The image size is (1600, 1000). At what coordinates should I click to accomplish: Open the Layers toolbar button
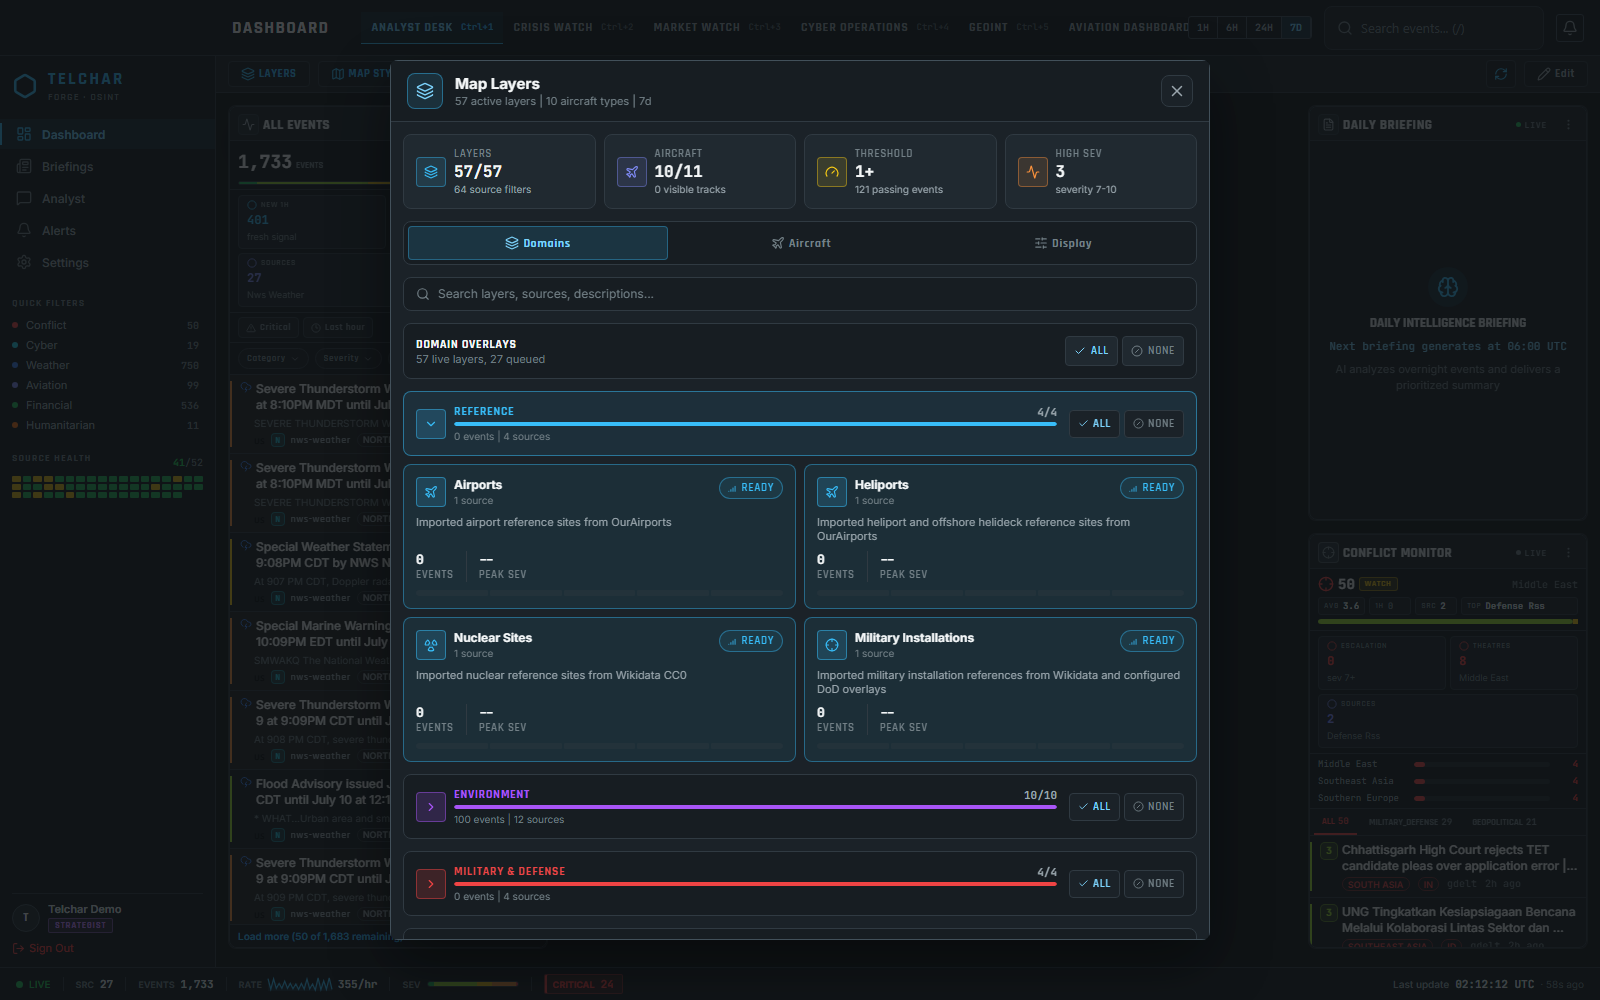pyautogui.click(x=269, y=73)
